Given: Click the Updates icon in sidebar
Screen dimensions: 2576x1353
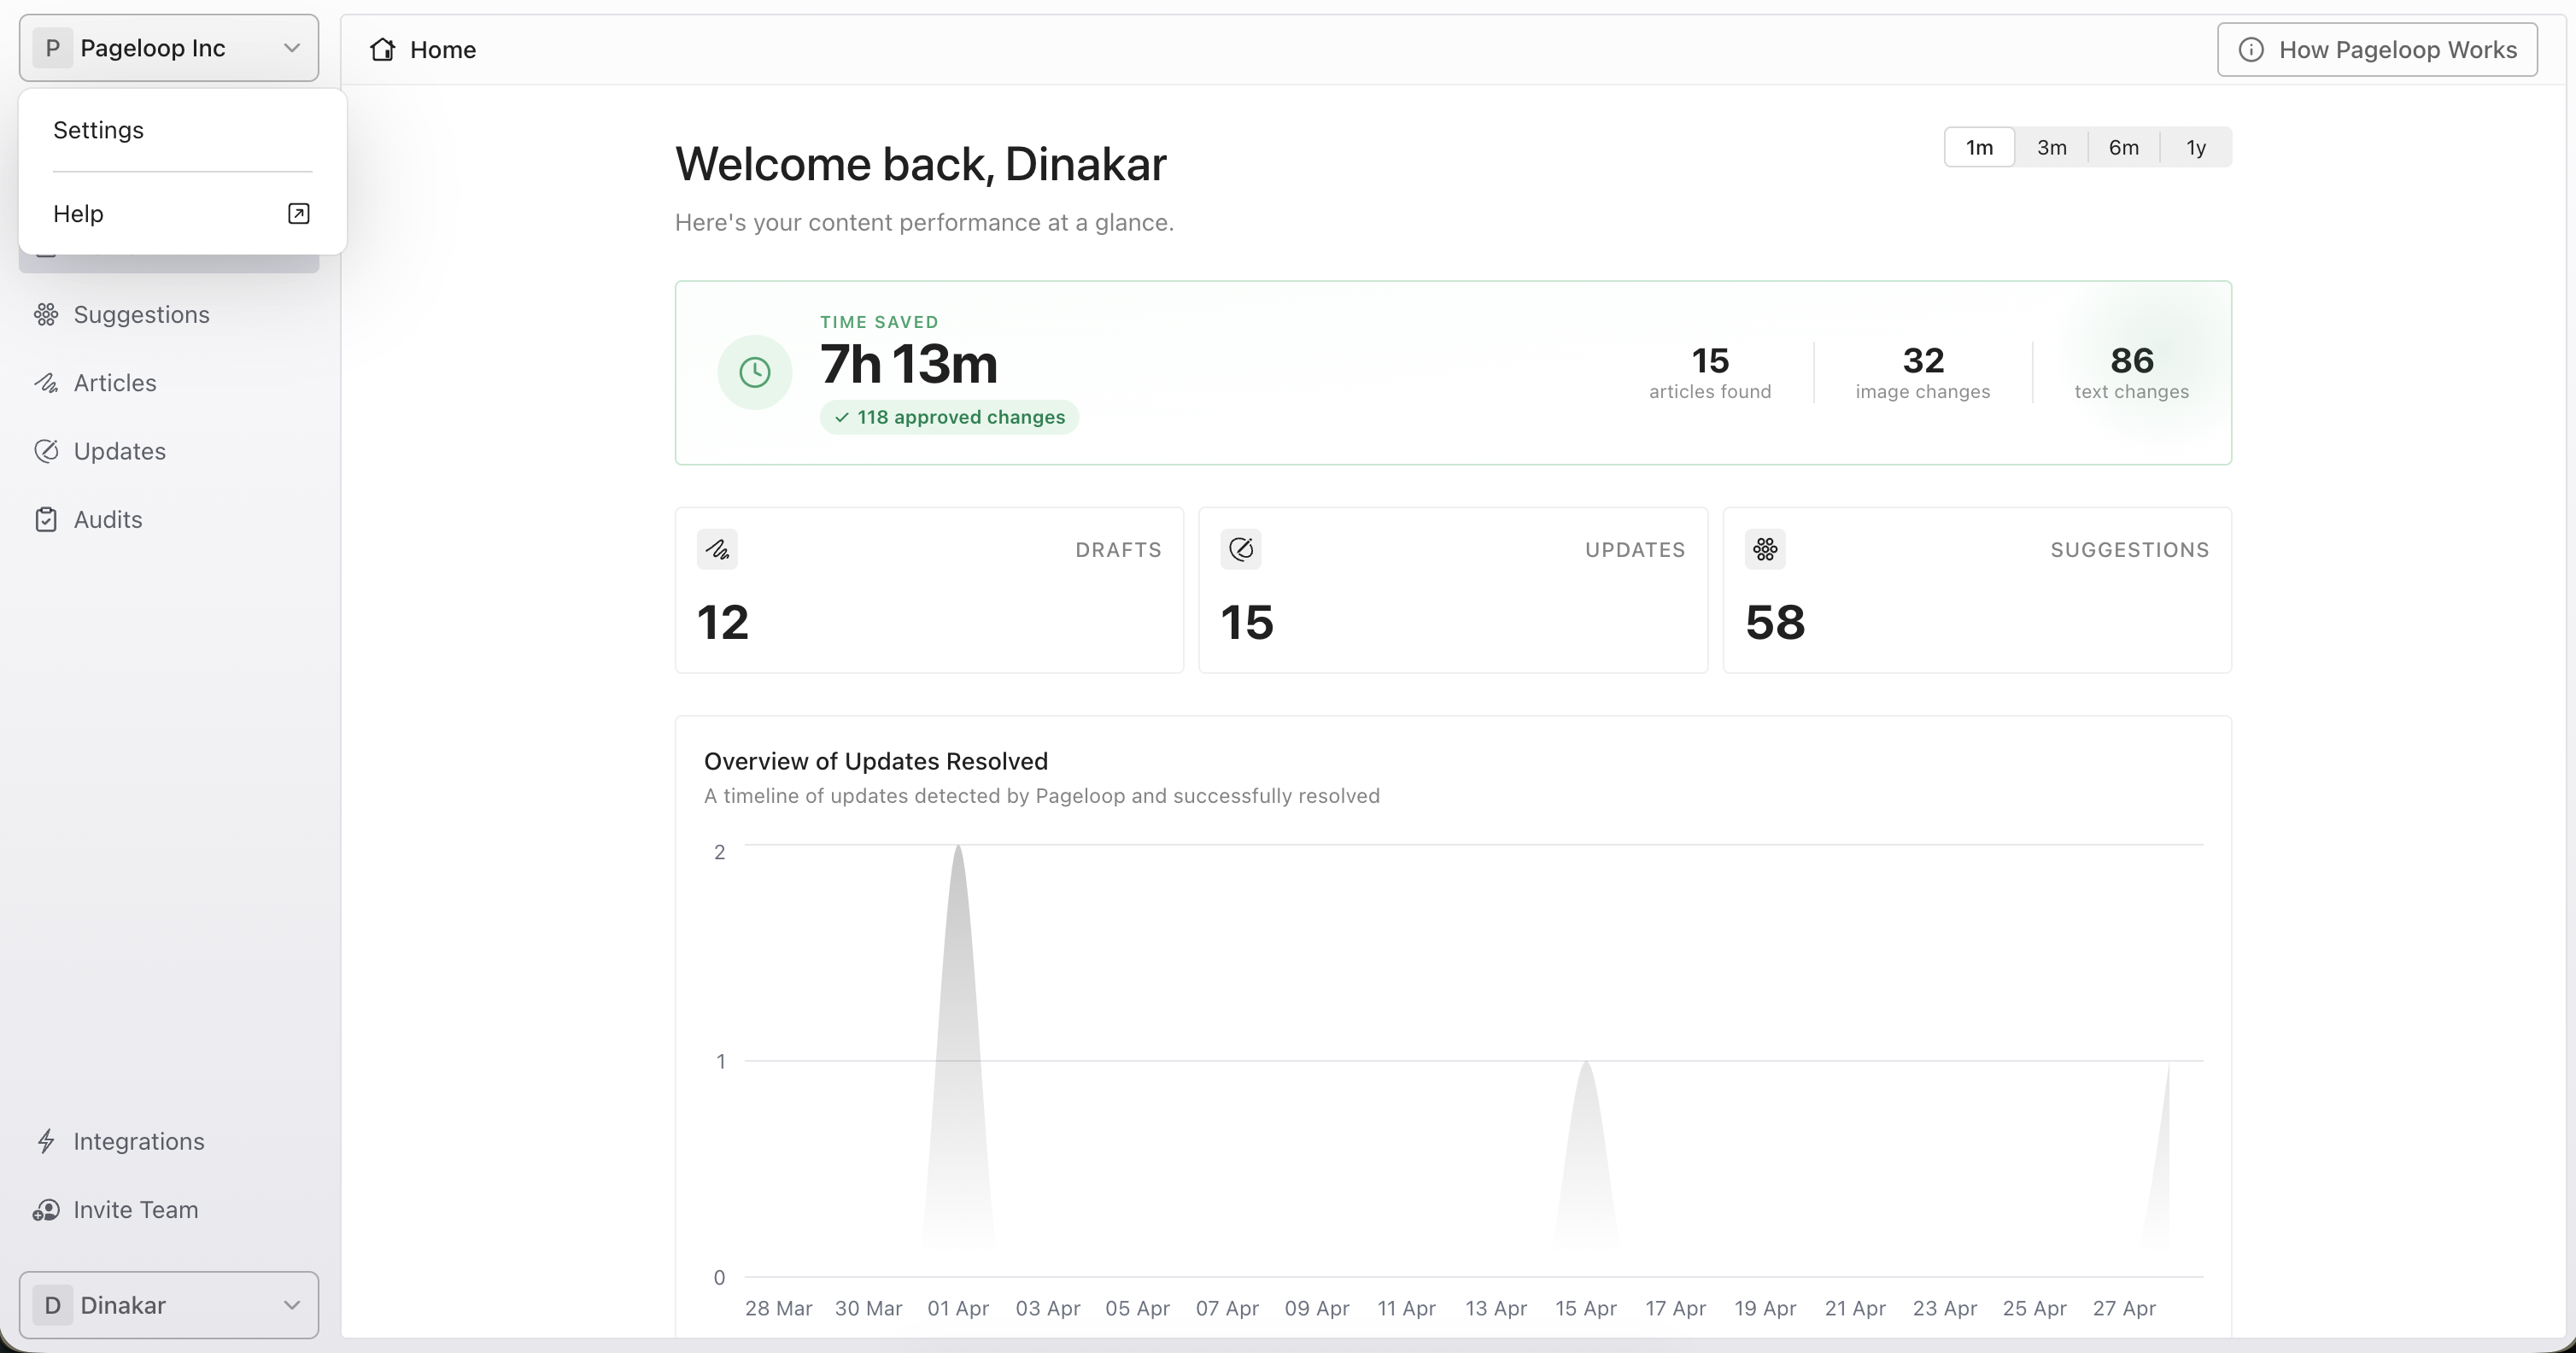Looking at the screenshot, I should [46, 451].
